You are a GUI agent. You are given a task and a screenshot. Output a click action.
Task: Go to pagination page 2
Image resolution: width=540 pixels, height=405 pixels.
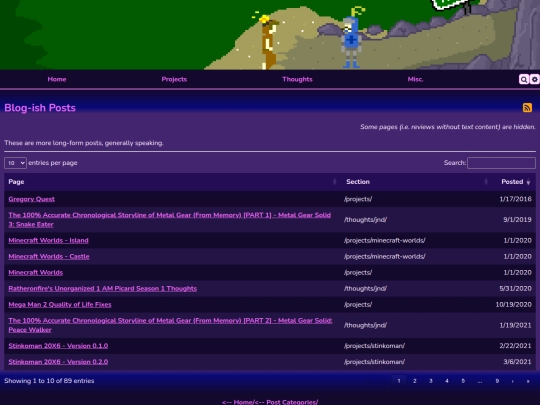coord(415,381)
